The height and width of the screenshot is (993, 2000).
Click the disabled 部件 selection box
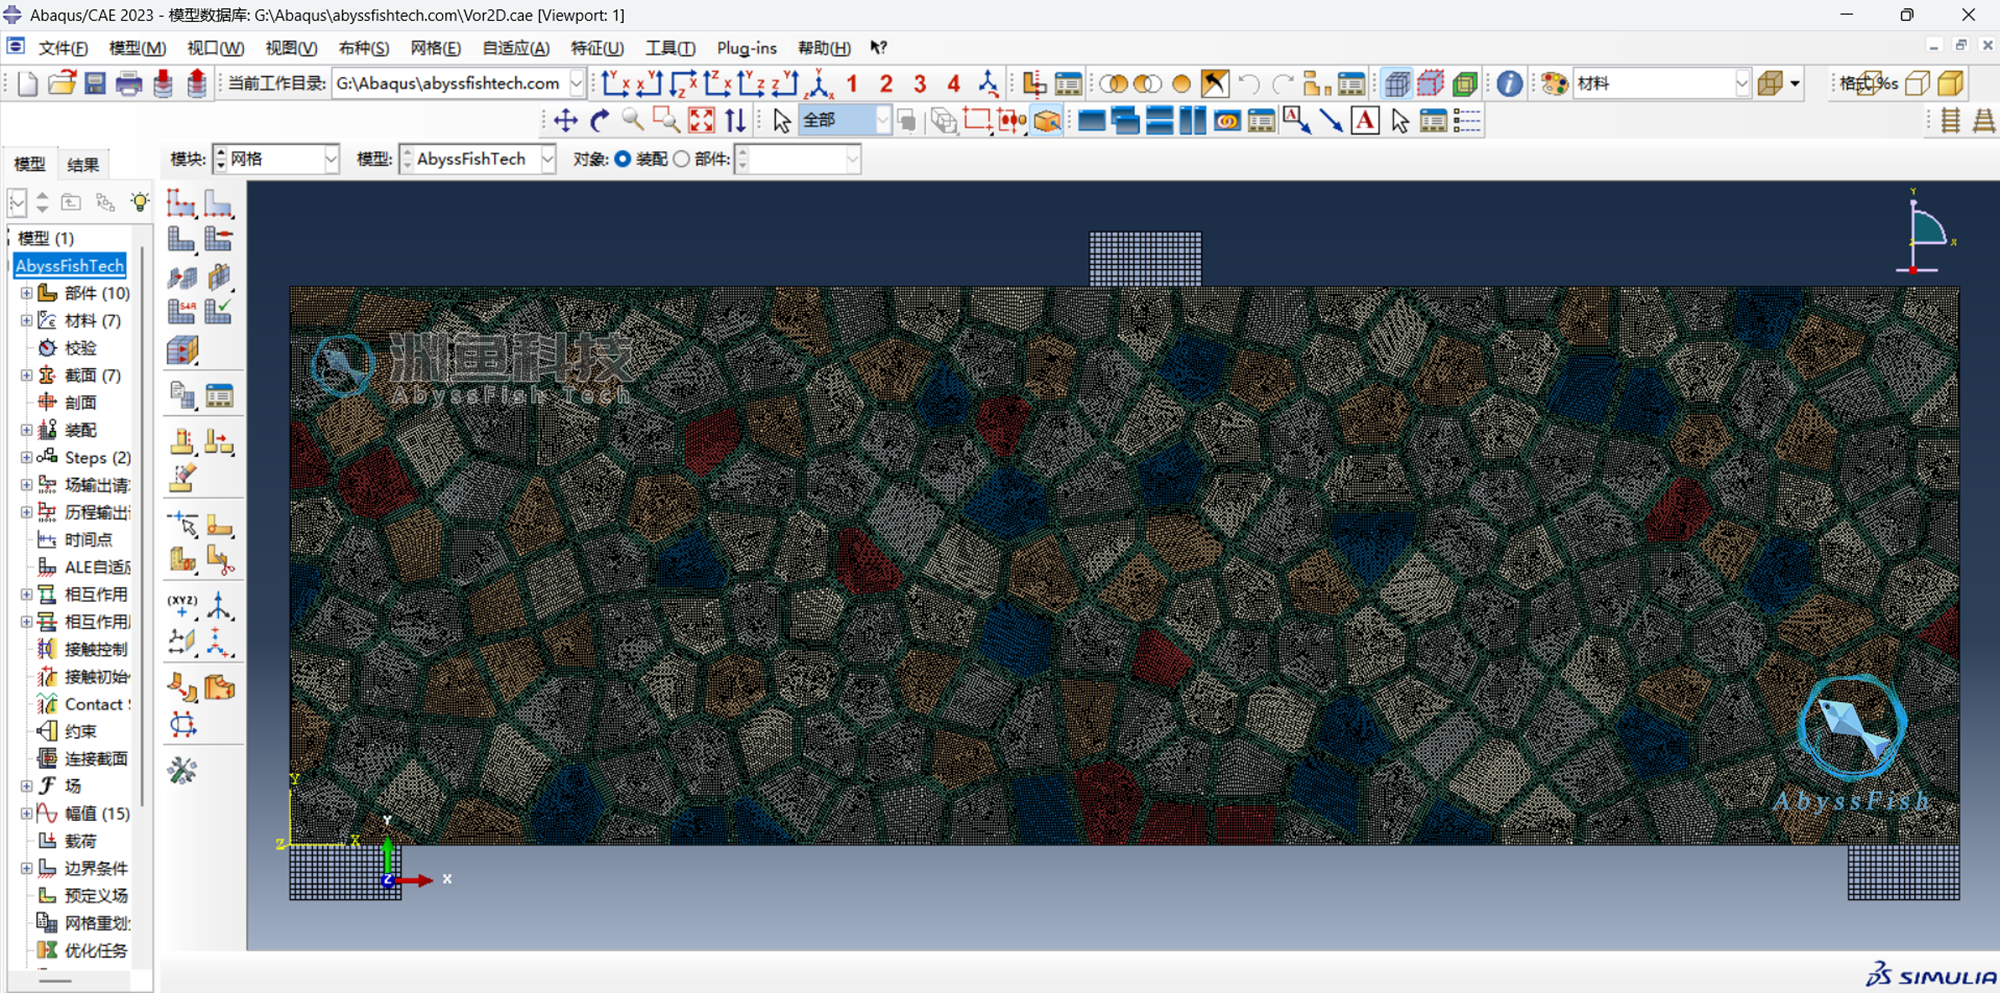798,159
